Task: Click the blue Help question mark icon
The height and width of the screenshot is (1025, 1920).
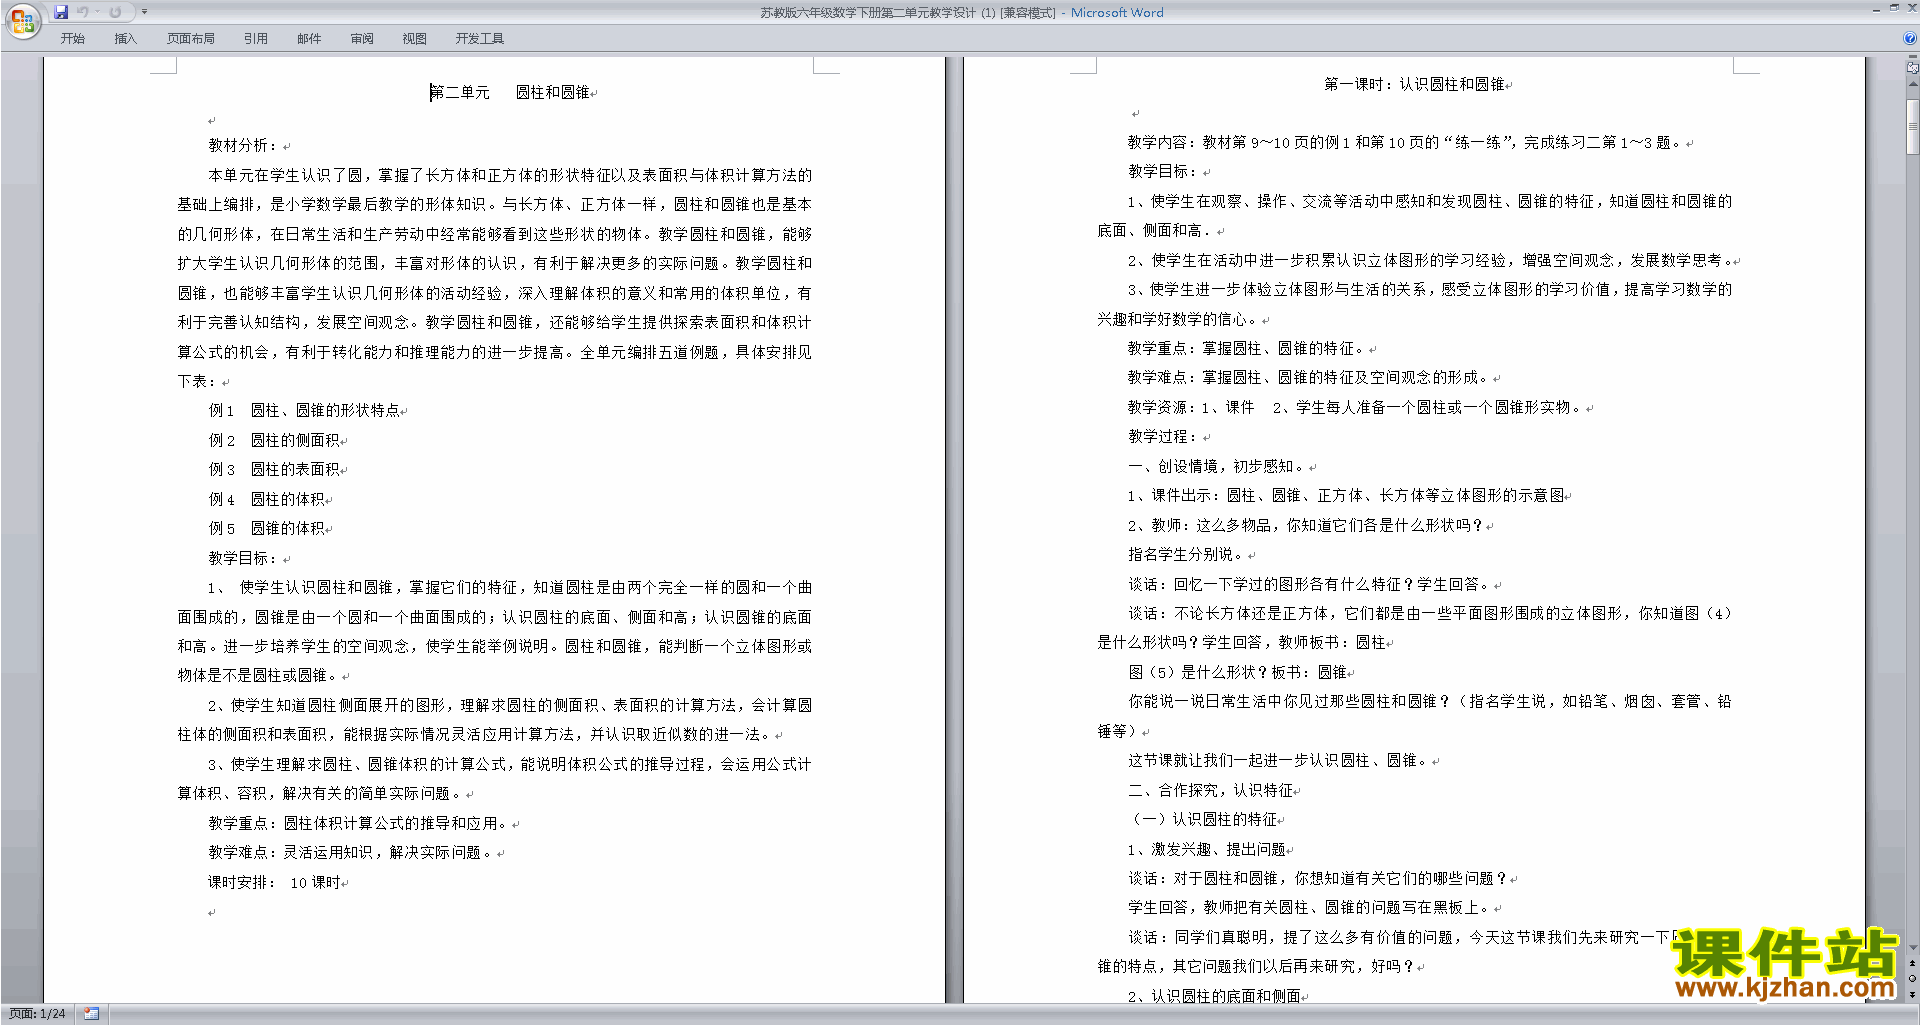Action: click(1910, 38)
